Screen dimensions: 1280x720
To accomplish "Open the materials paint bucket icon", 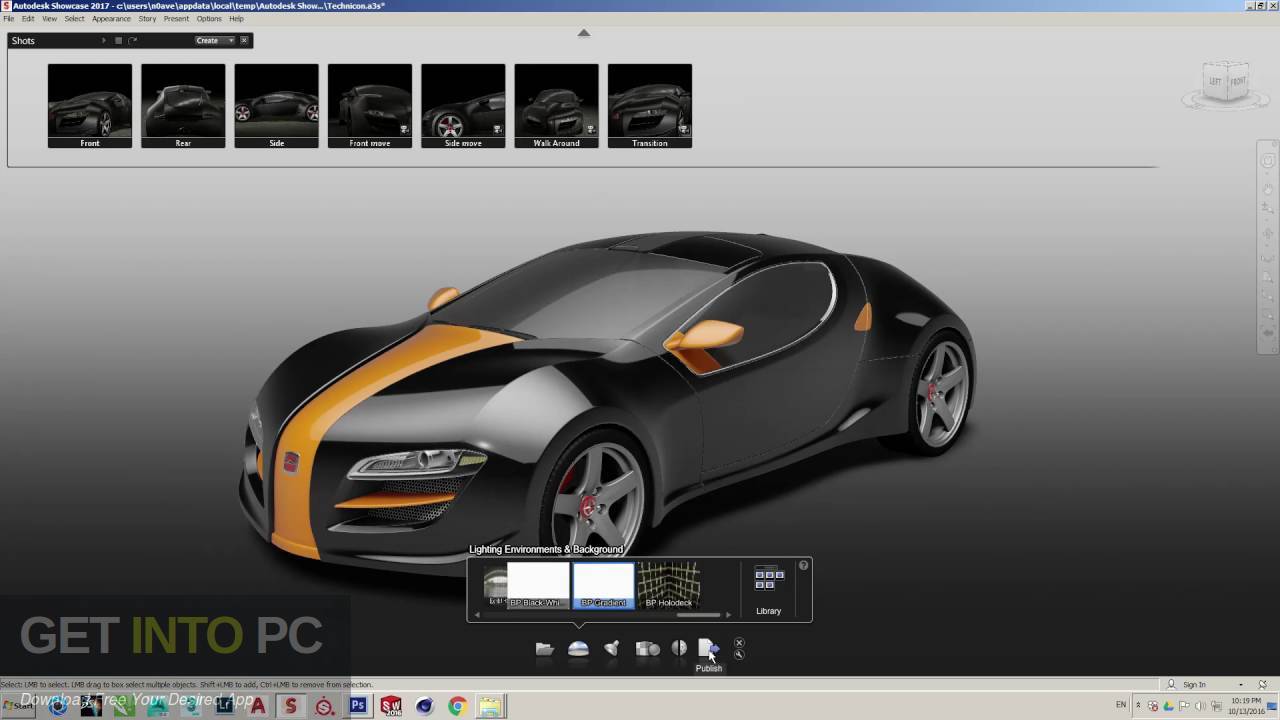I will (612, 649).
